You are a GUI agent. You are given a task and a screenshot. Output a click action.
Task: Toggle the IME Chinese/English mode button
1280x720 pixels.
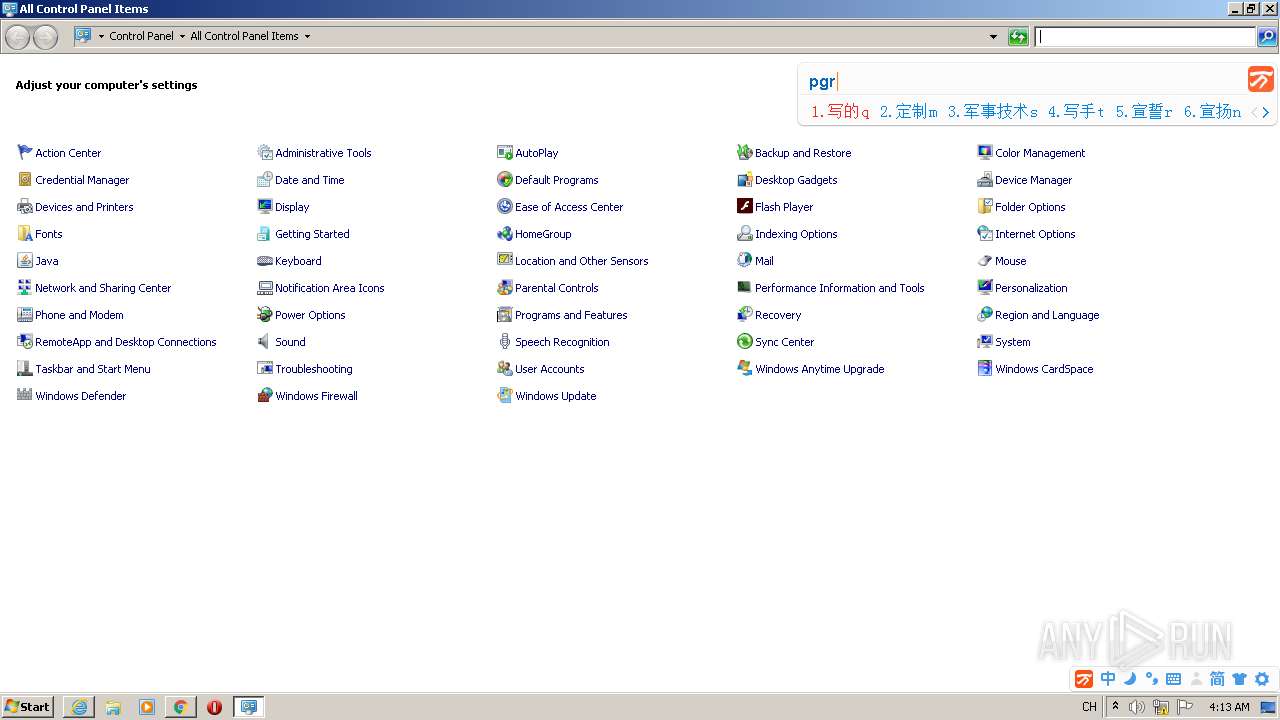coord(1108,679)
